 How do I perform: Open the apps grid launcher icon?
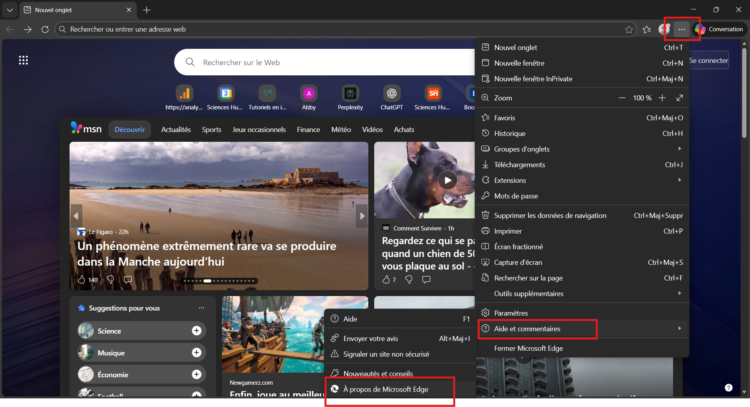coord(23,60)
